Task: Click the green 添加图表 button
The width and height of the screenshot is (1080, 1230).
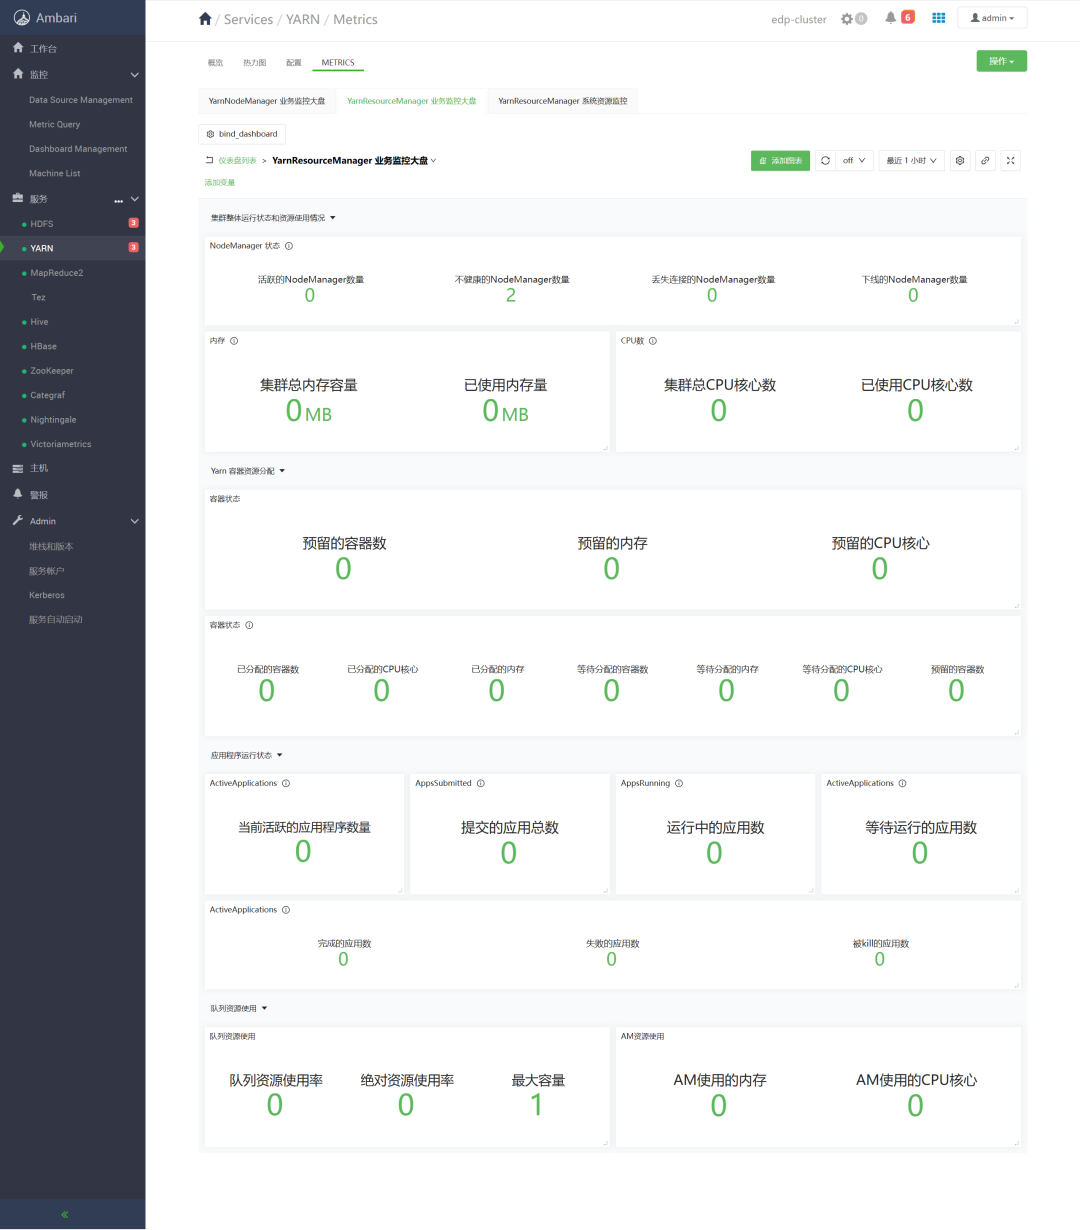Action: point(780,160)
